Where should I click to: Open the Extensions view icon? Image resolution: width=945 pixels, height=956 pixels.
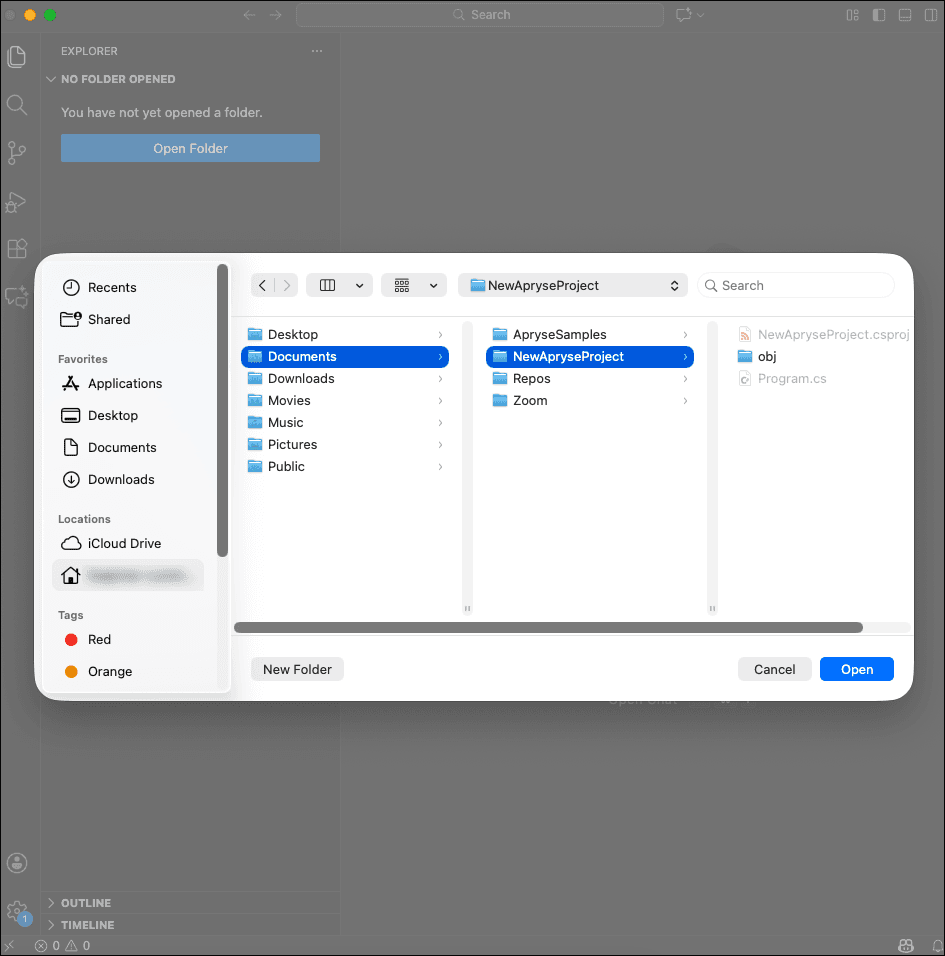coord(17,249)
